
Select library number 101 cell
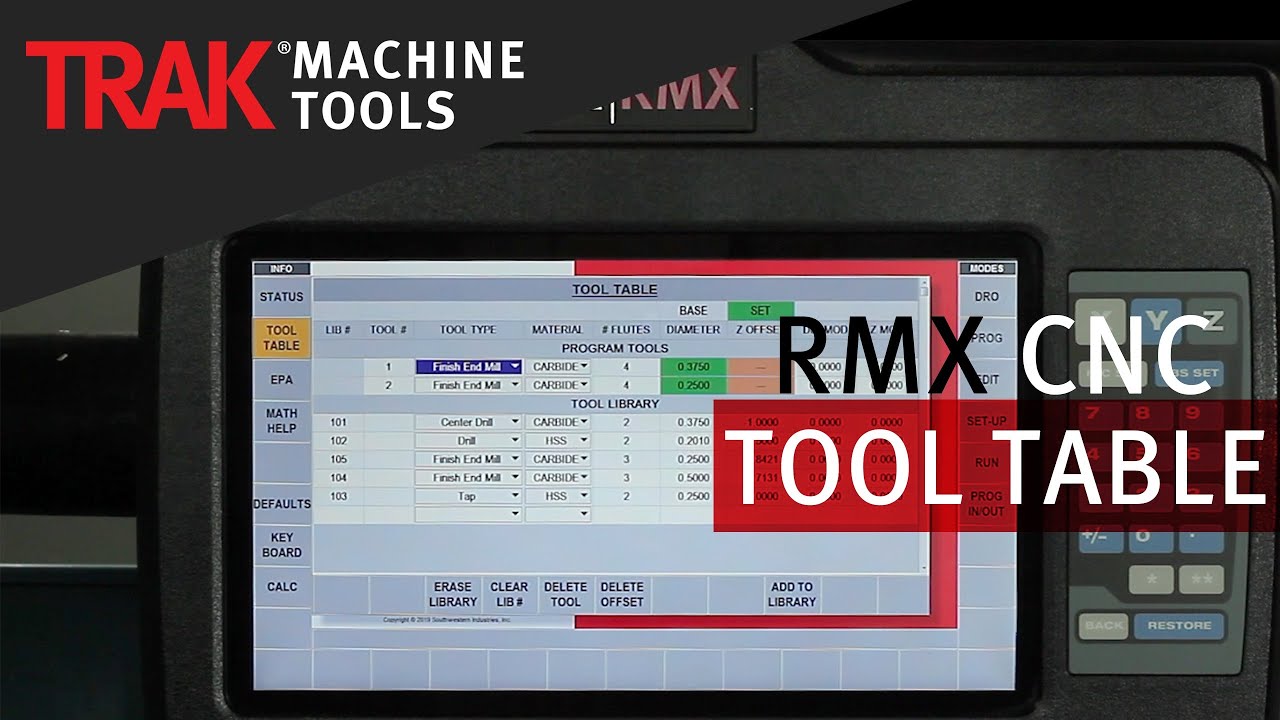338,422
